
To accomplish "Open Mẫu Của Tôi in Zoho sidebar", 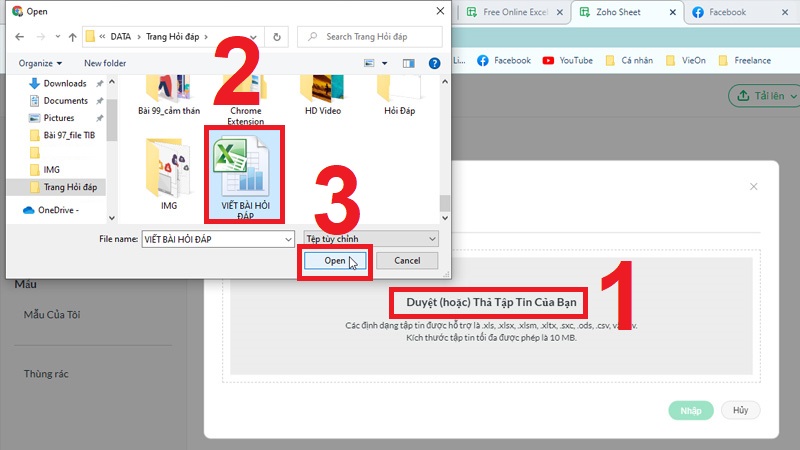I will (52, 315).
